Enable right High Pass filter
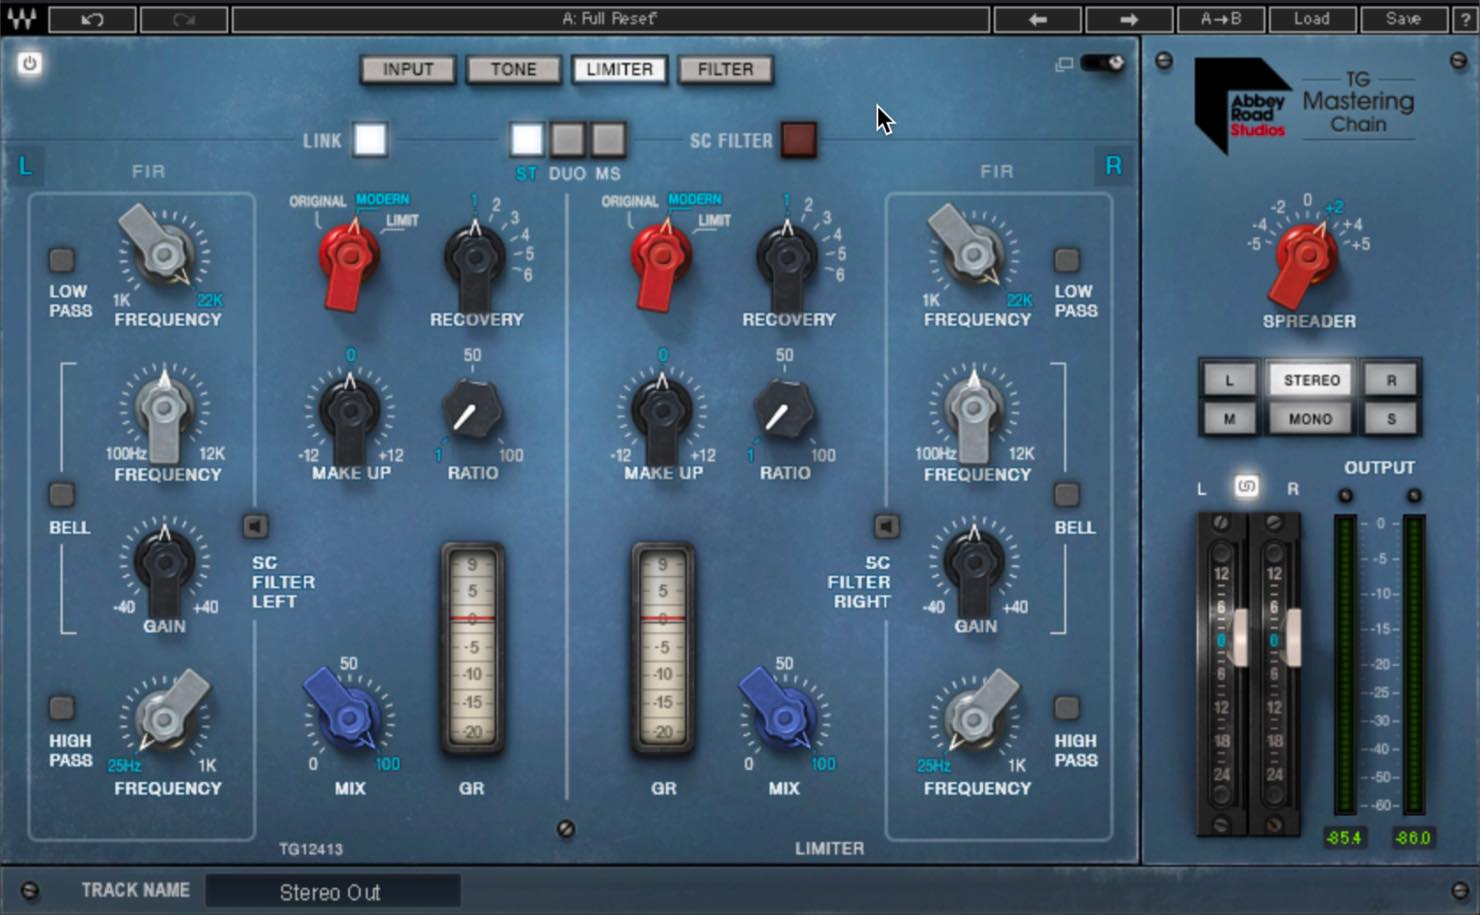 [x=1067, y=707]
